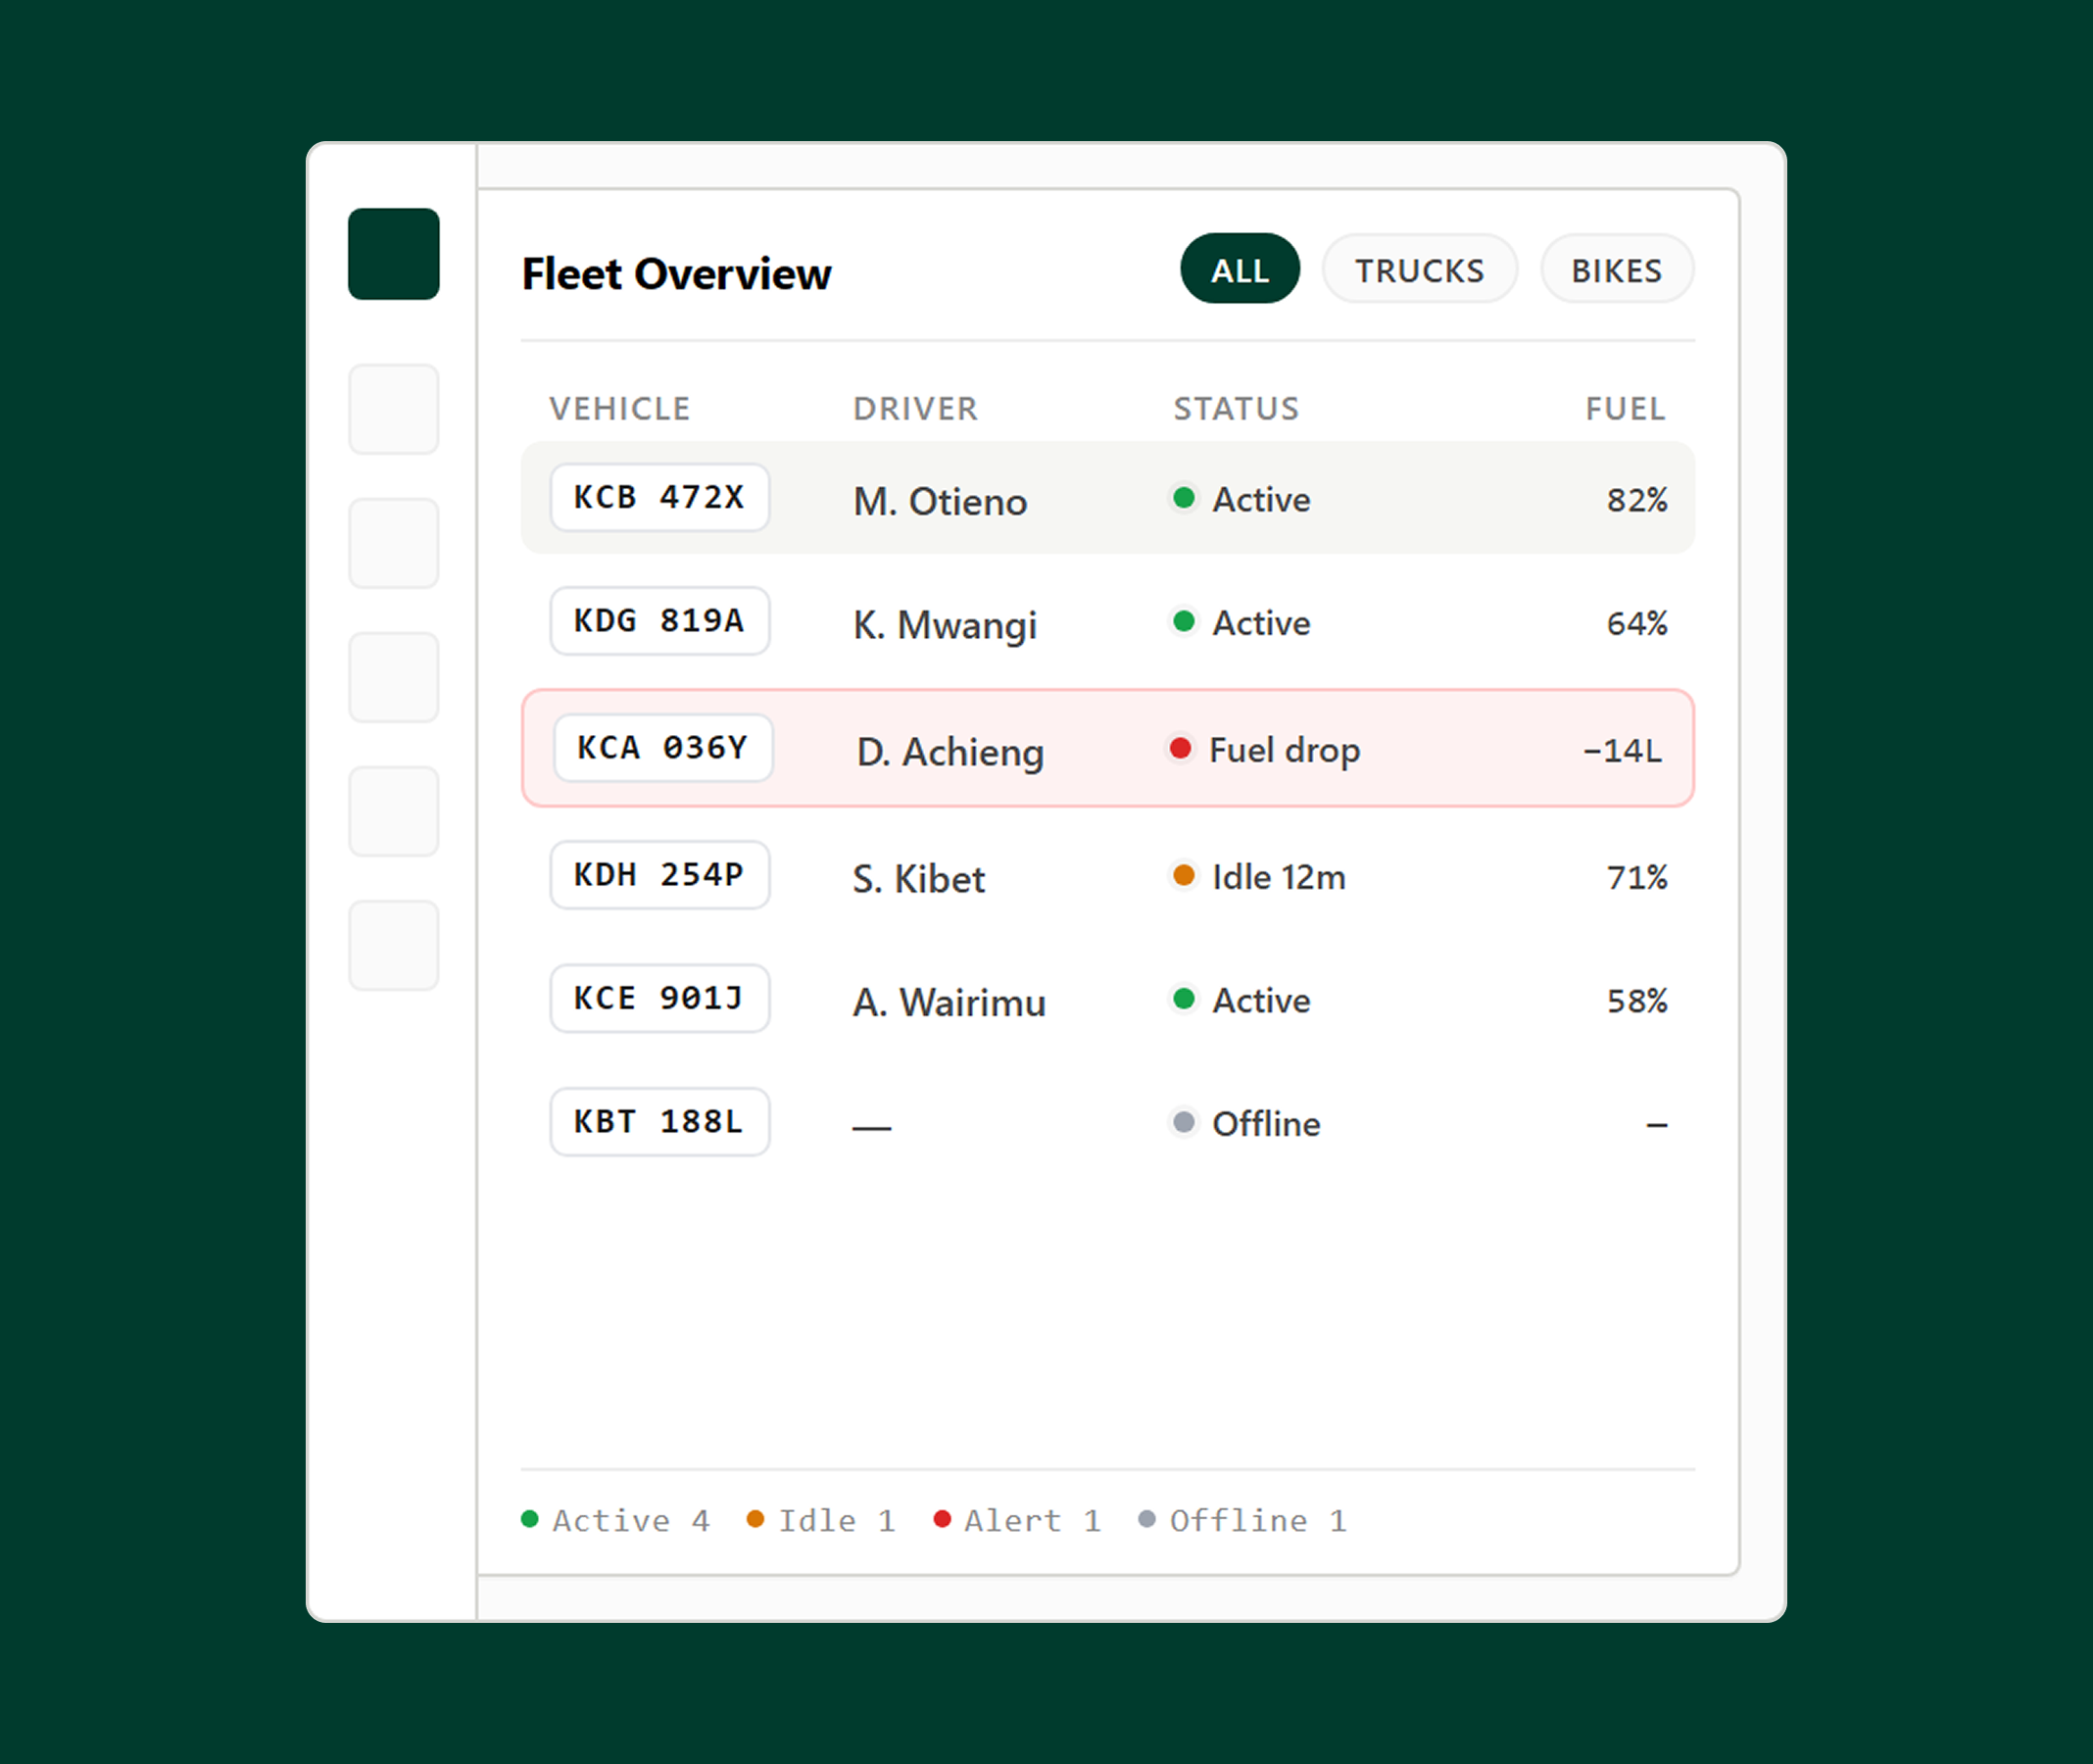Click the Fleet Overview heading

point(676,274)
